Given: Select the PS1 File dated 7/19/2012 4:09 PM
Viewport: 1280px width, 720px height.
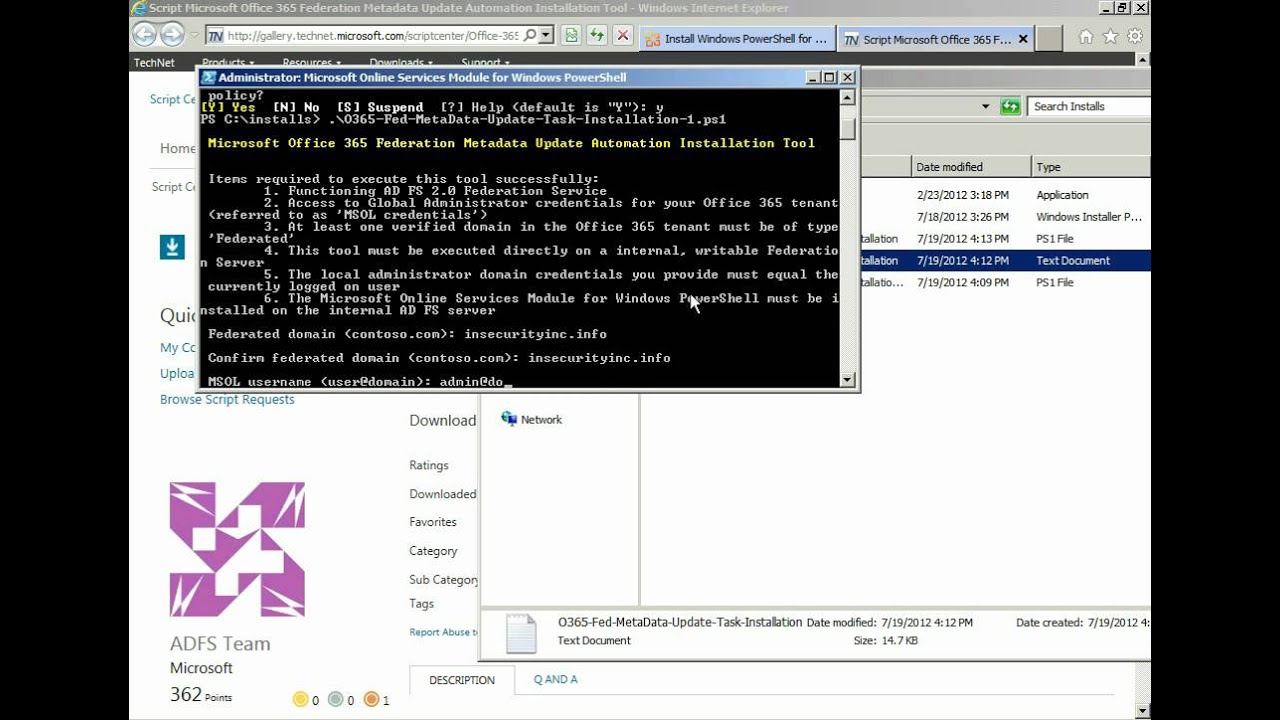Looking at the screenshot, I should [1004, 283].
